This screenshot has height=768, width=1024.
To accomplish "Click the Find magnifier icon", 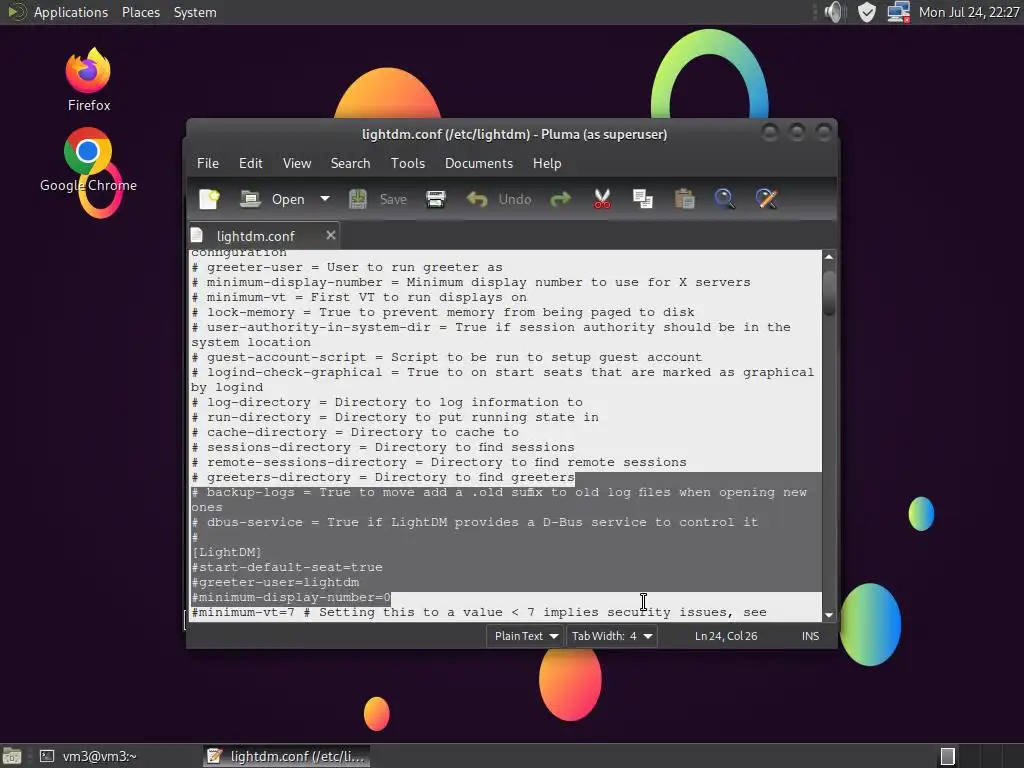I will (724, 199).
